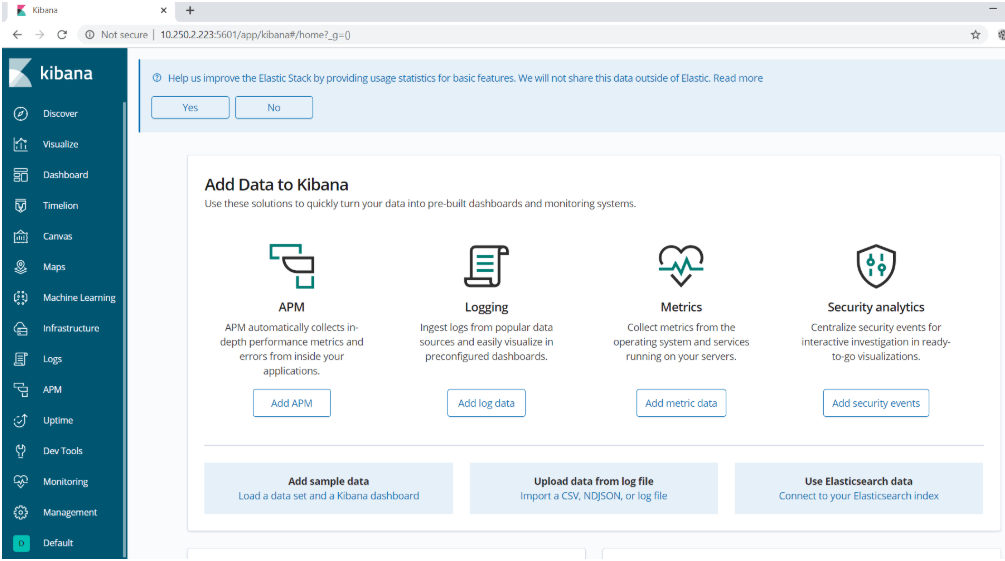
Task: Click the Logs sidebar icon
Action: coord(21,359)
